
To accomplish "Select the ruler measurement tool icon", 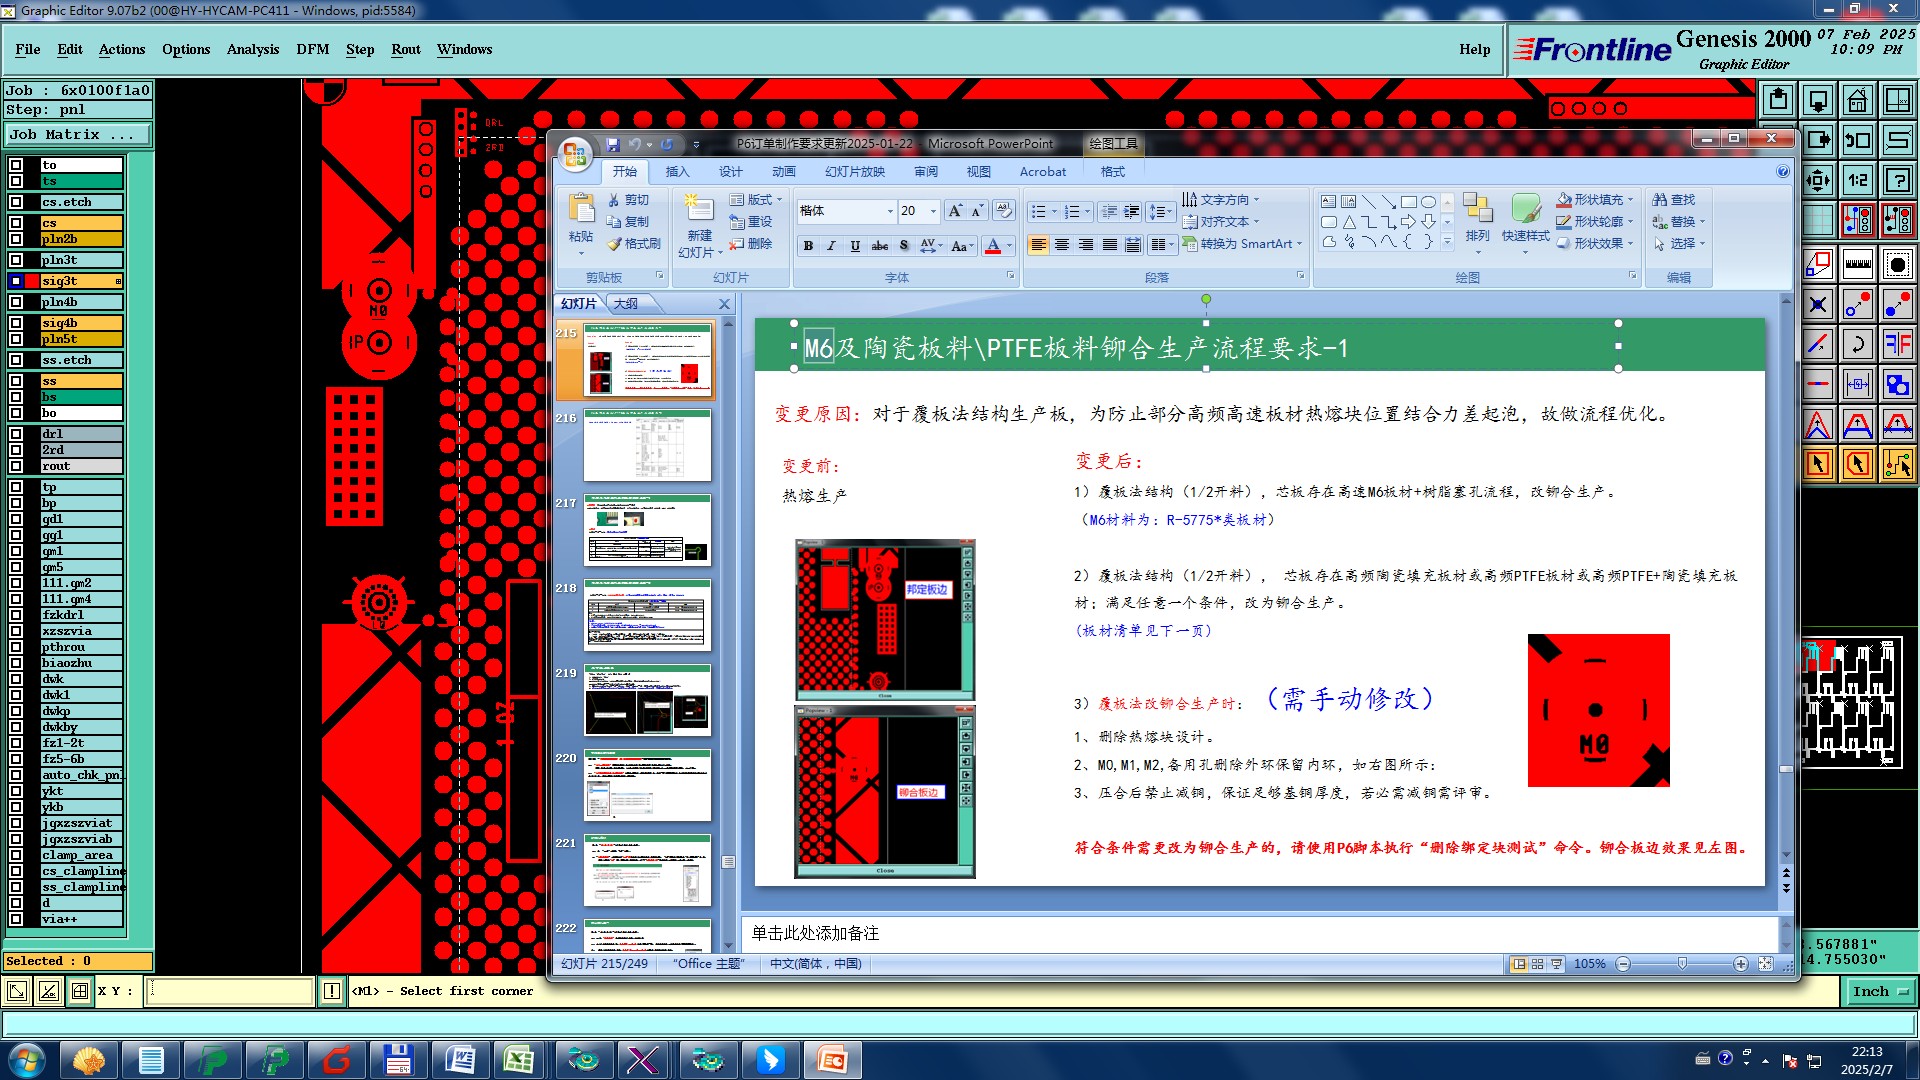I will point(1857,265).
